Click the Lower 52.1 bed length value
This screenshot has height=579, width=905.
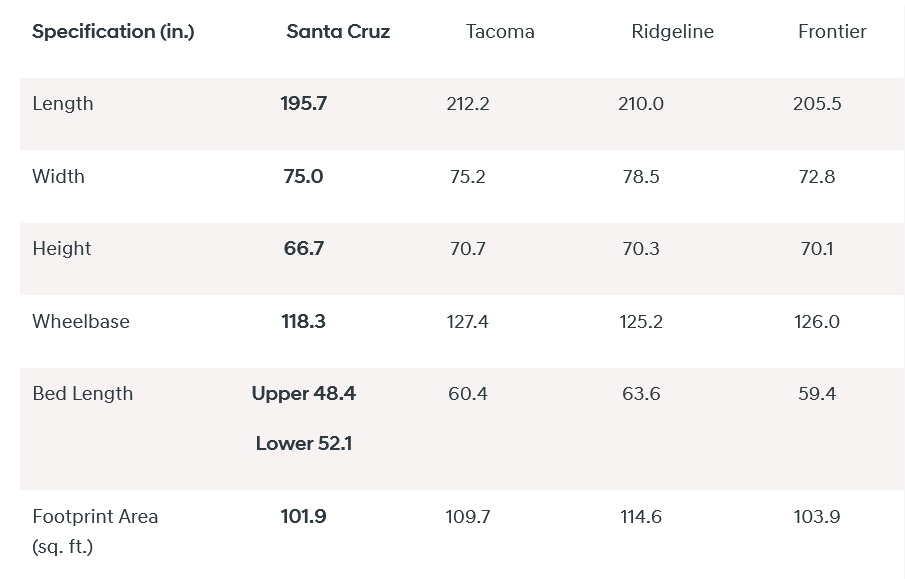coord(303,444)
